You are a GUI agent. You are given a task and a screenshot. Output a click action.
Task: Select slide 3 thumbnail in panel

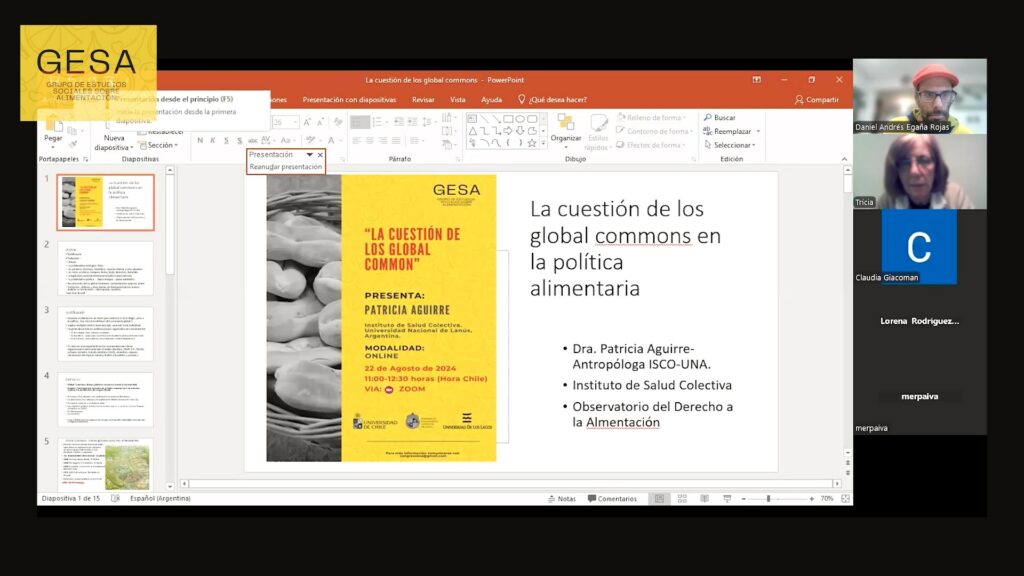pos(105,333)
